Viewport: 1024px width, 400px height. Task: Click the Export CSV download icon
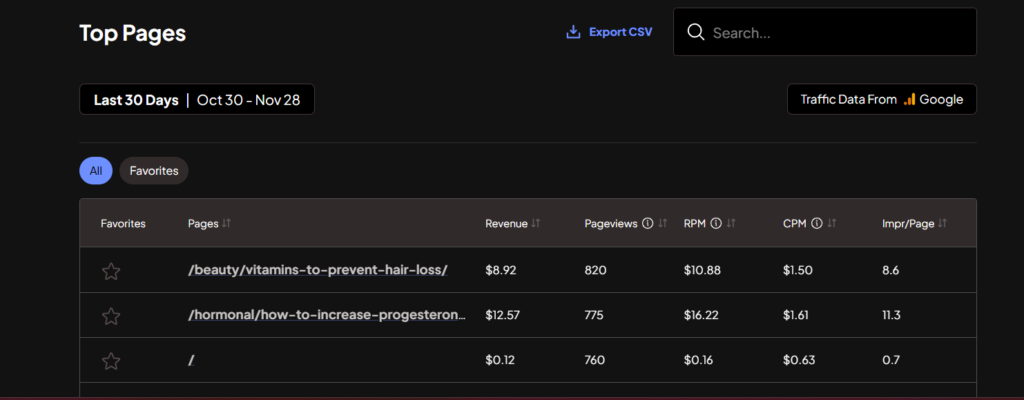573,32
